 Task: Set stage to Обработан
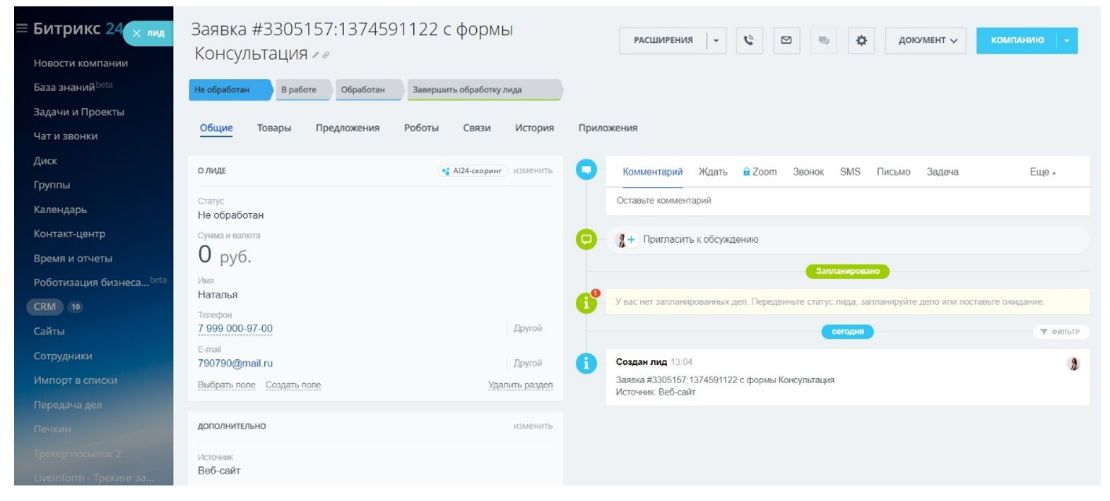coord(367,90)
